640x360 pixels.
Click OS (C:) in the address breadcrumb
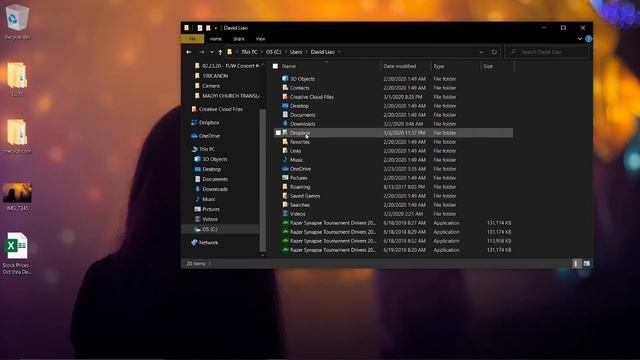click(273, 52)
